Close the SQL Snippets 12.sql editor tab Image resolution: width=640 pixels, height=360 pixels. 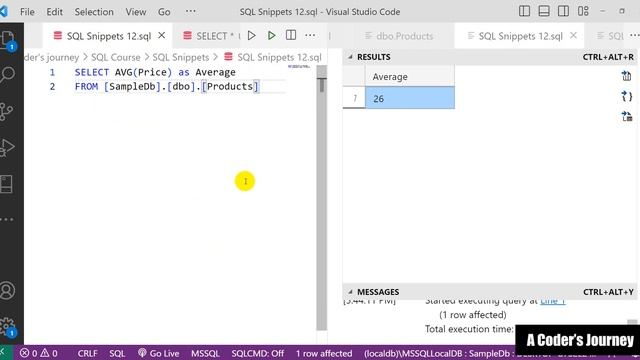point(162,36)
